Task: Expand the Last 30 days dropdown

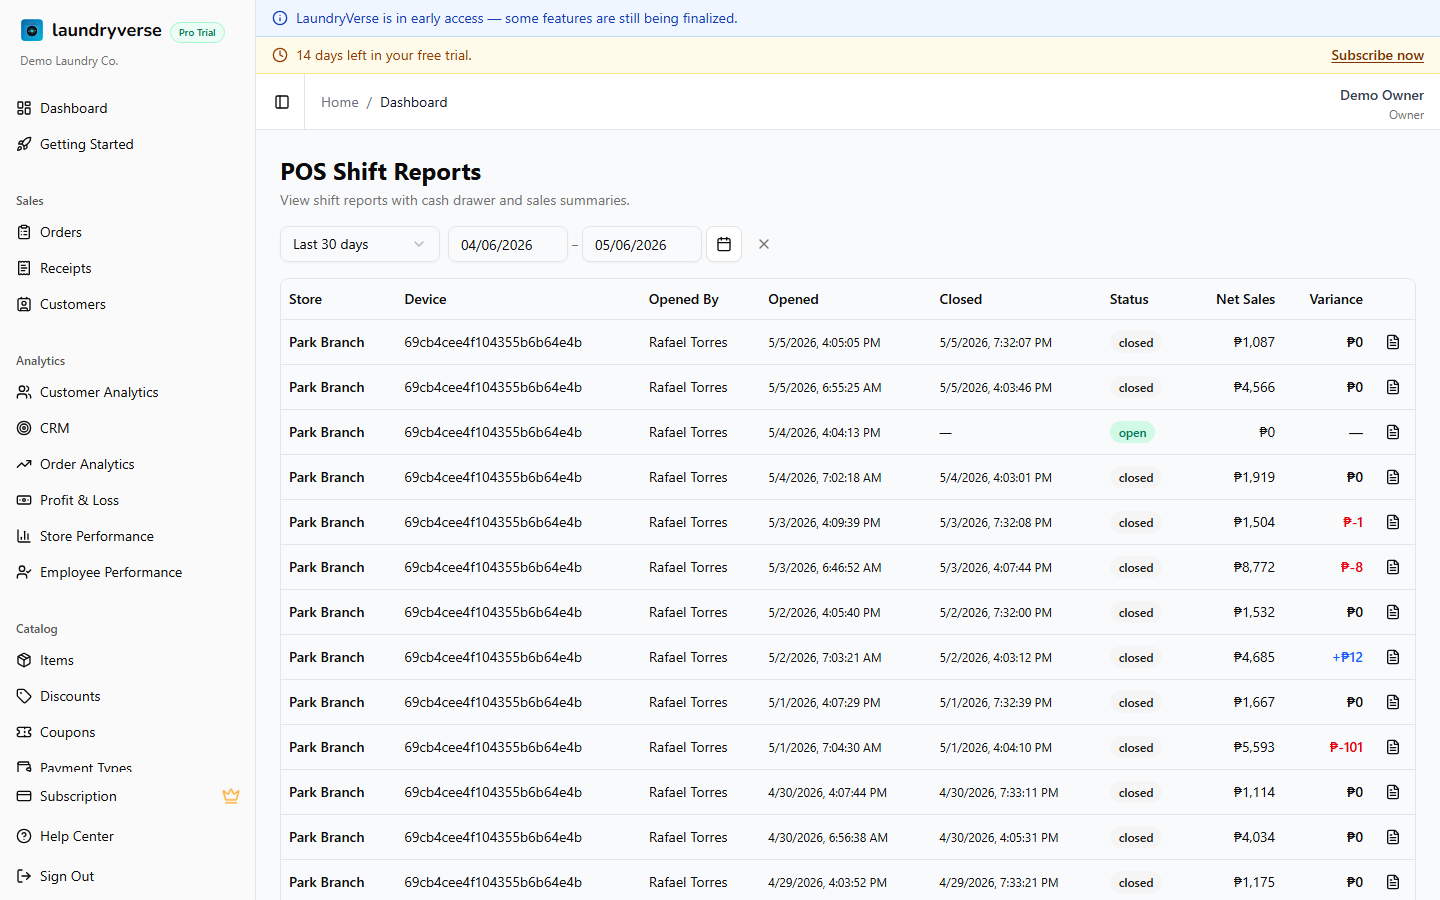Action: (360, 244)
